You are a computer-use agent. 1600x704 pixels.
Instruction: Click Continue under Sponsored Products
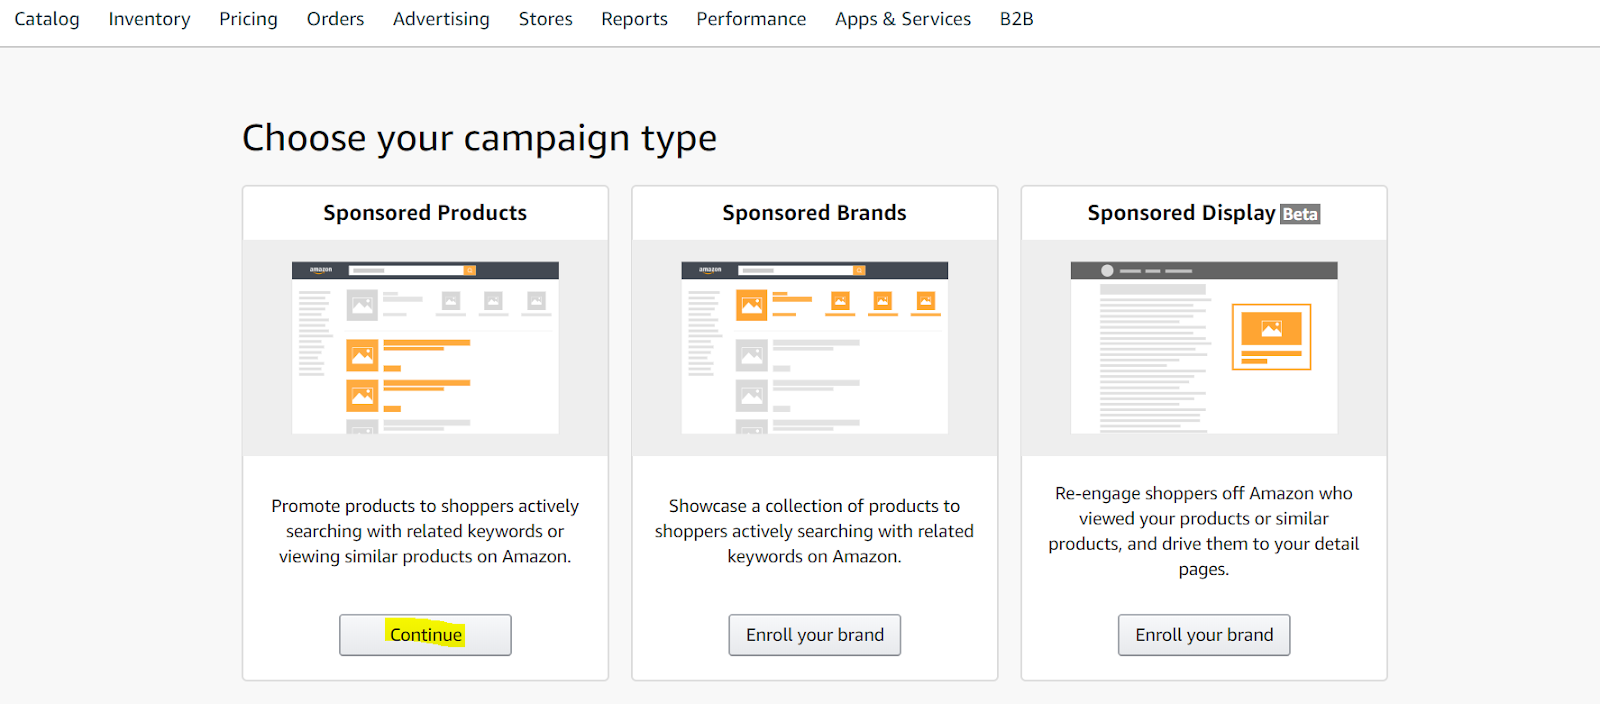pyautogui.click(x=425, y=635)
